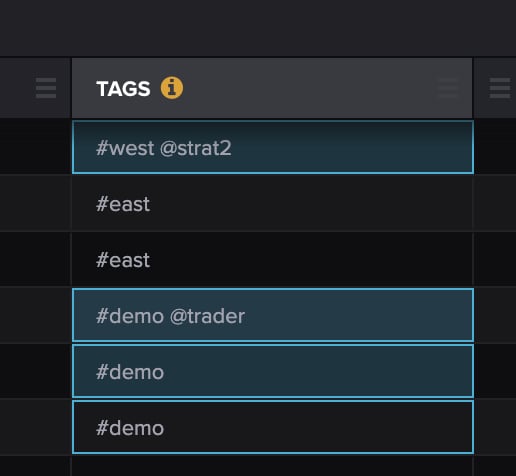Select the last #demo cell with dark background

tap(273, 427)
